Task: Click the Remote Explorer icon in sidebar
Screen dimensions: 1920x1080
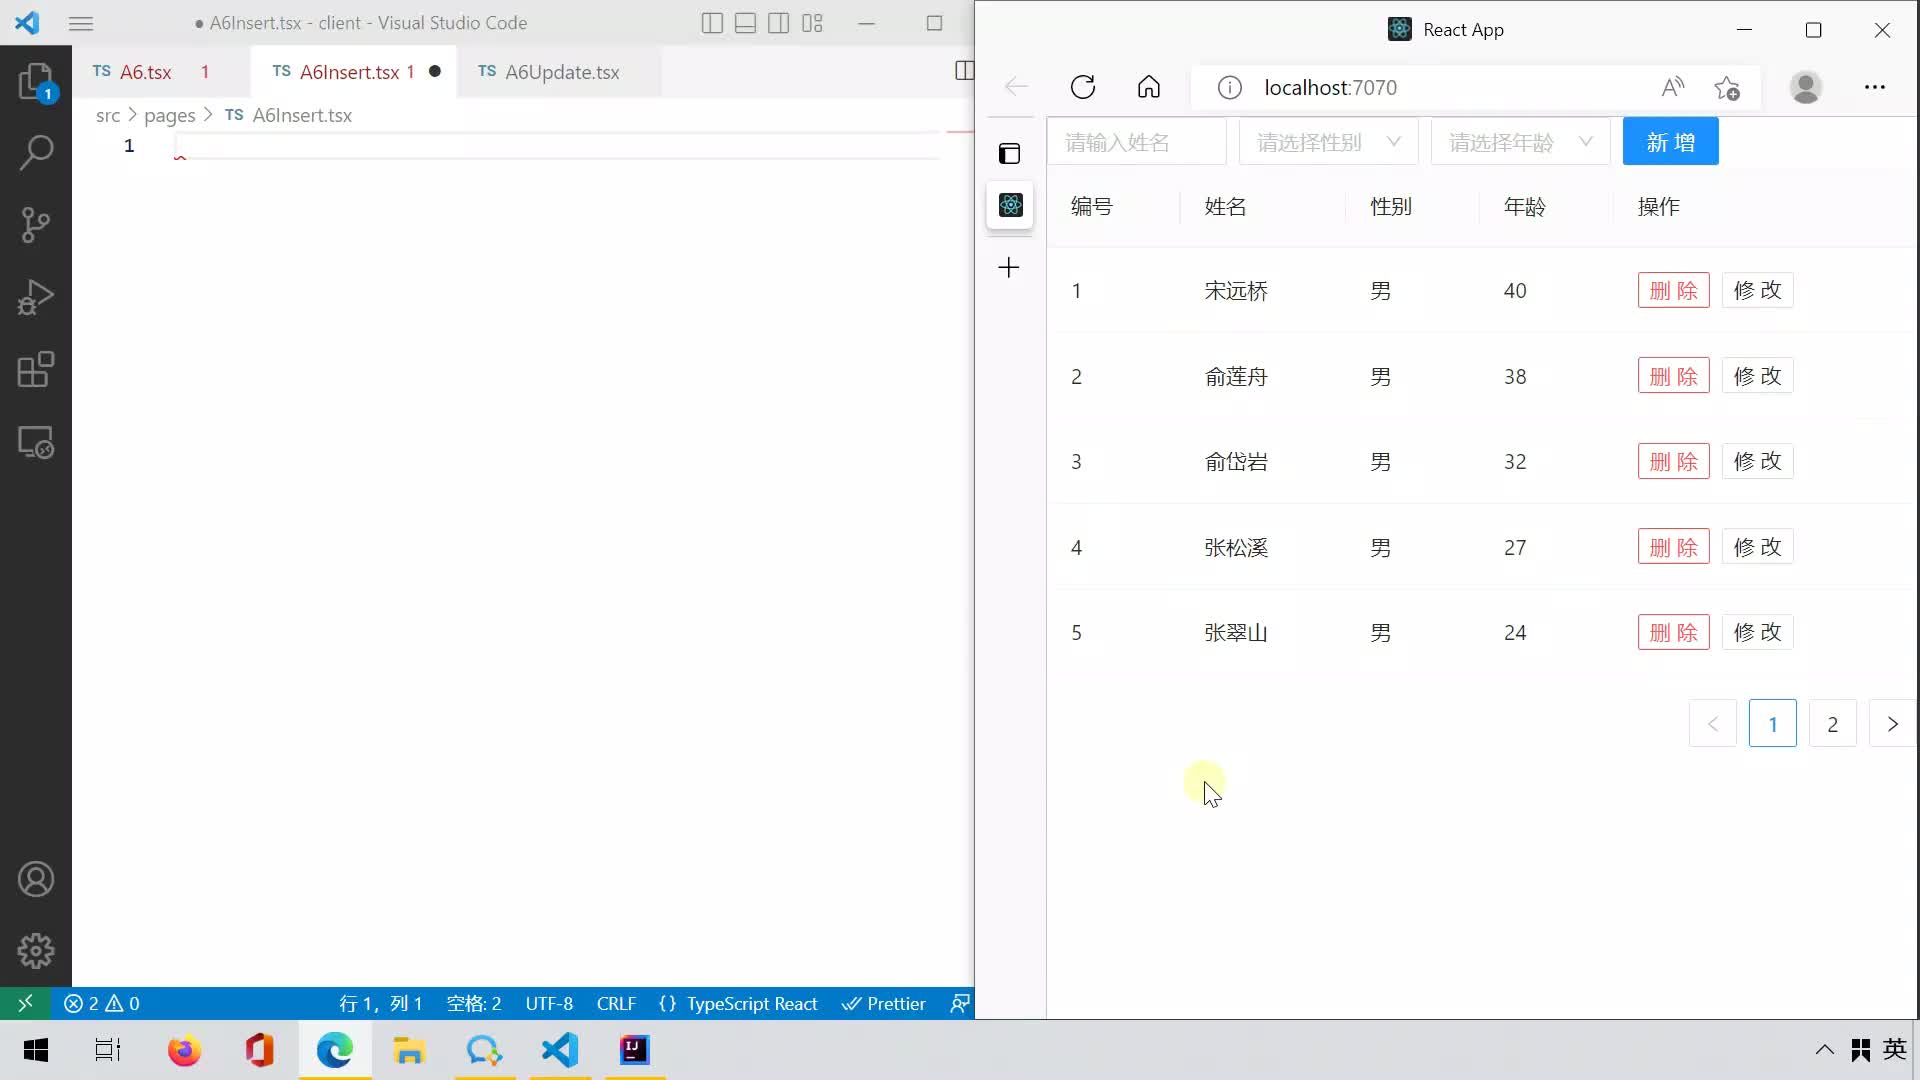Action: click(36, 442)
